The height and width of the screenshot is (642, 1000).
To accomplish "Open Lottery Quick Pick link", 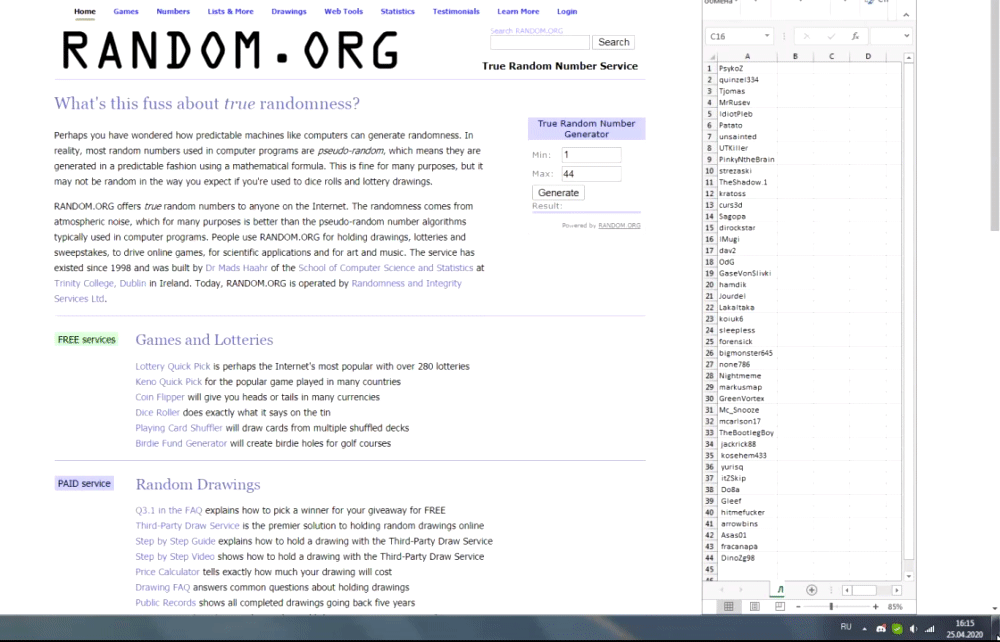I will point(173,367).
